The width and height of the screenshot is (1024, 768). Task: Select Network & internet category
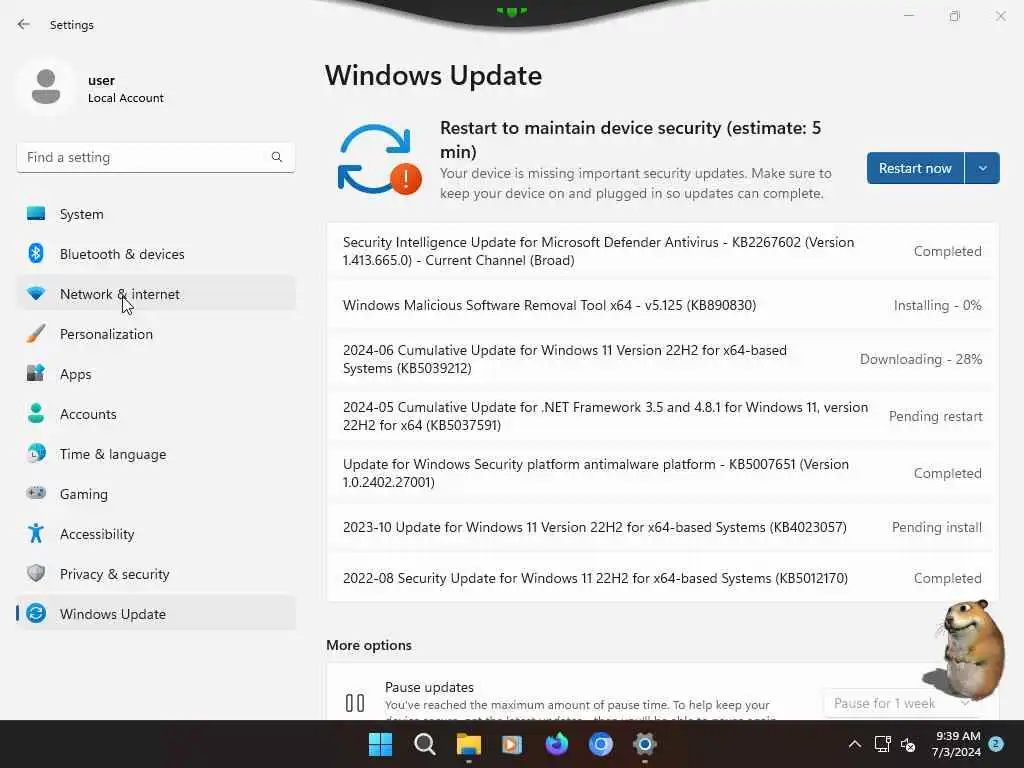(156, 293)
